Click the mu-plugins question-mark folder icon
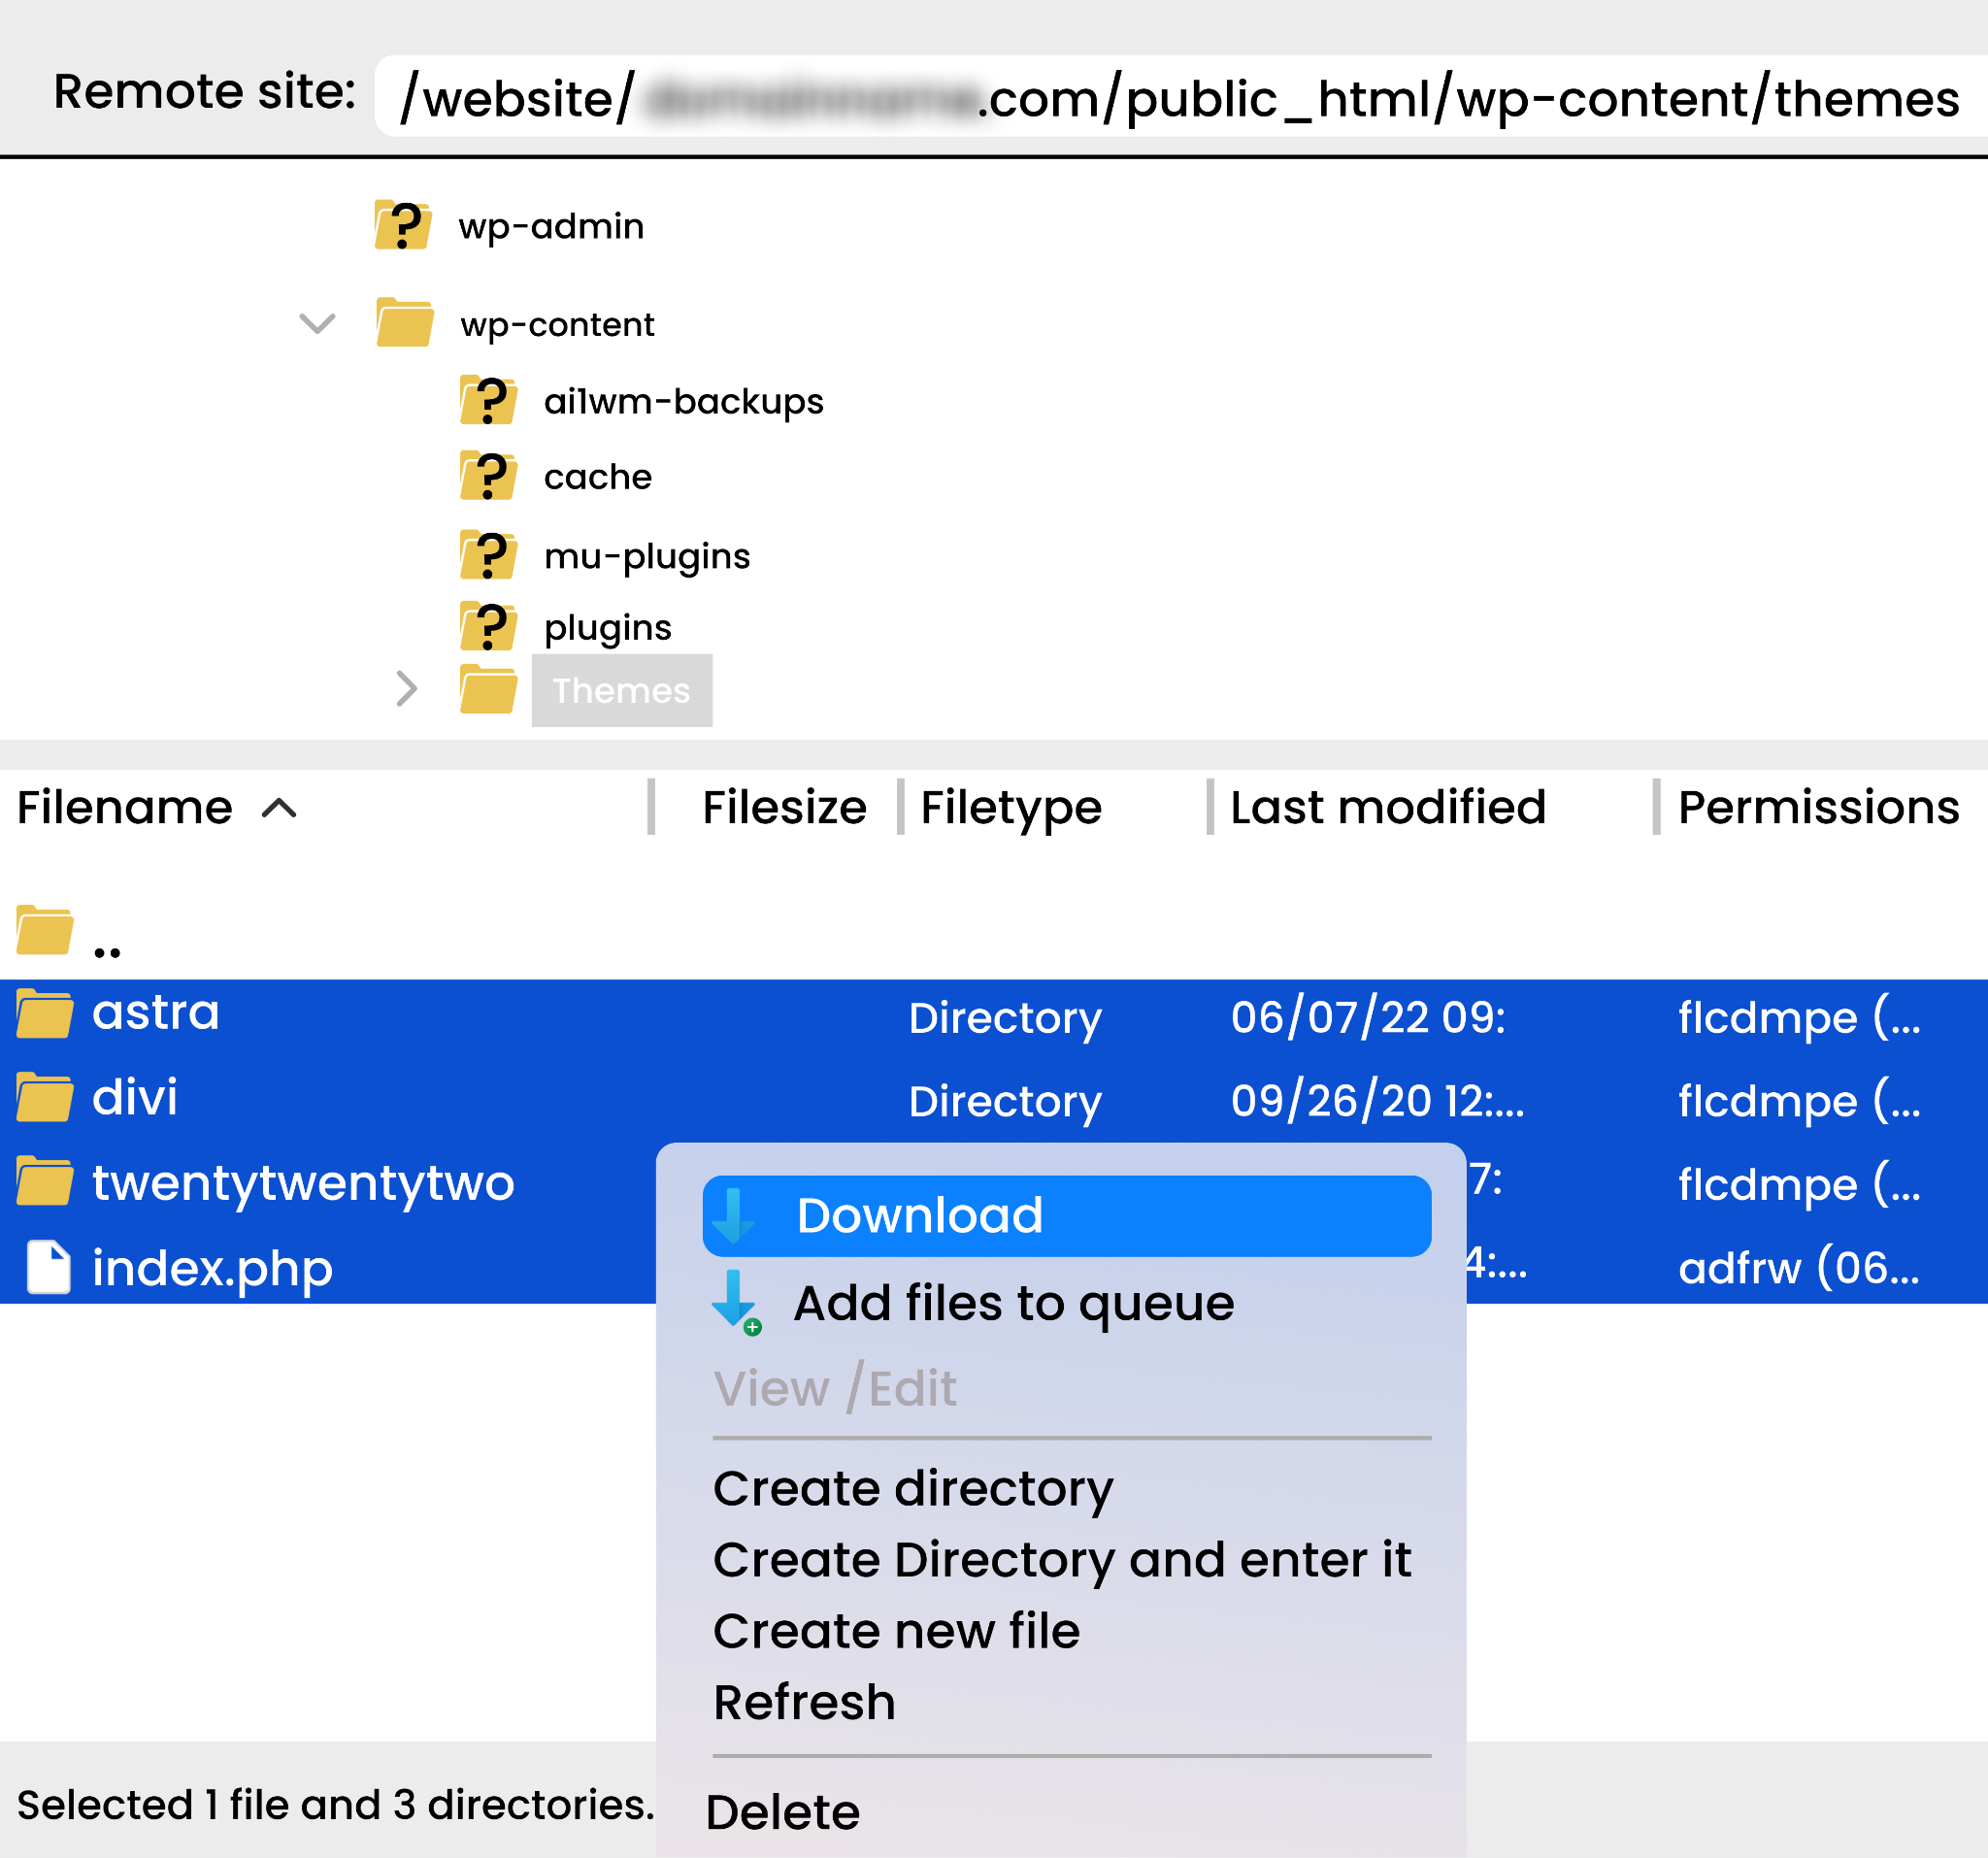The height and width of the screenshot is (1858, 1988). click(x=488, y=555)
